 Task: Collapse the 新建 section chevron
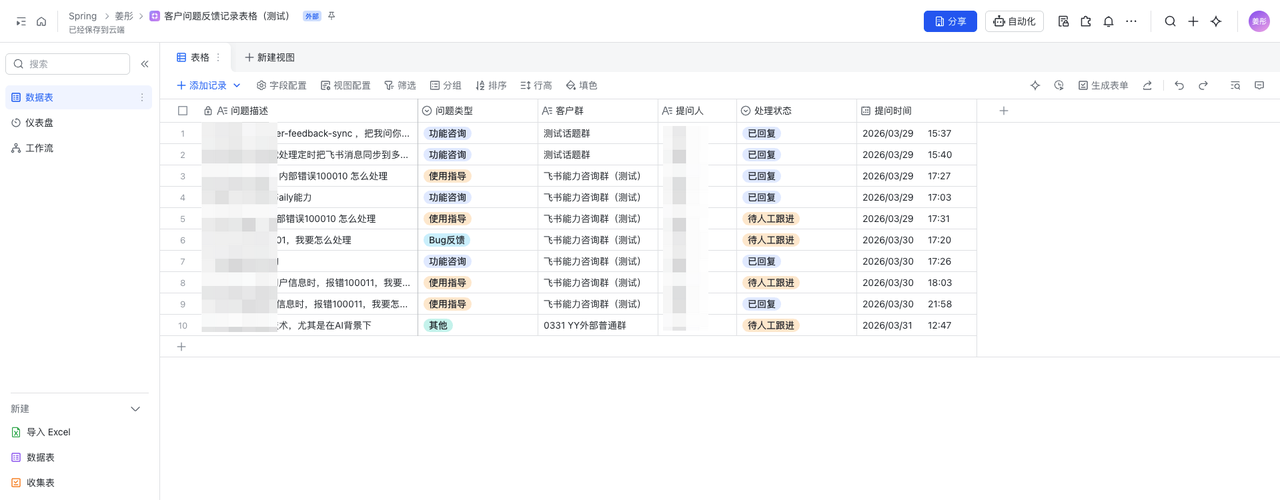[136, 409]
